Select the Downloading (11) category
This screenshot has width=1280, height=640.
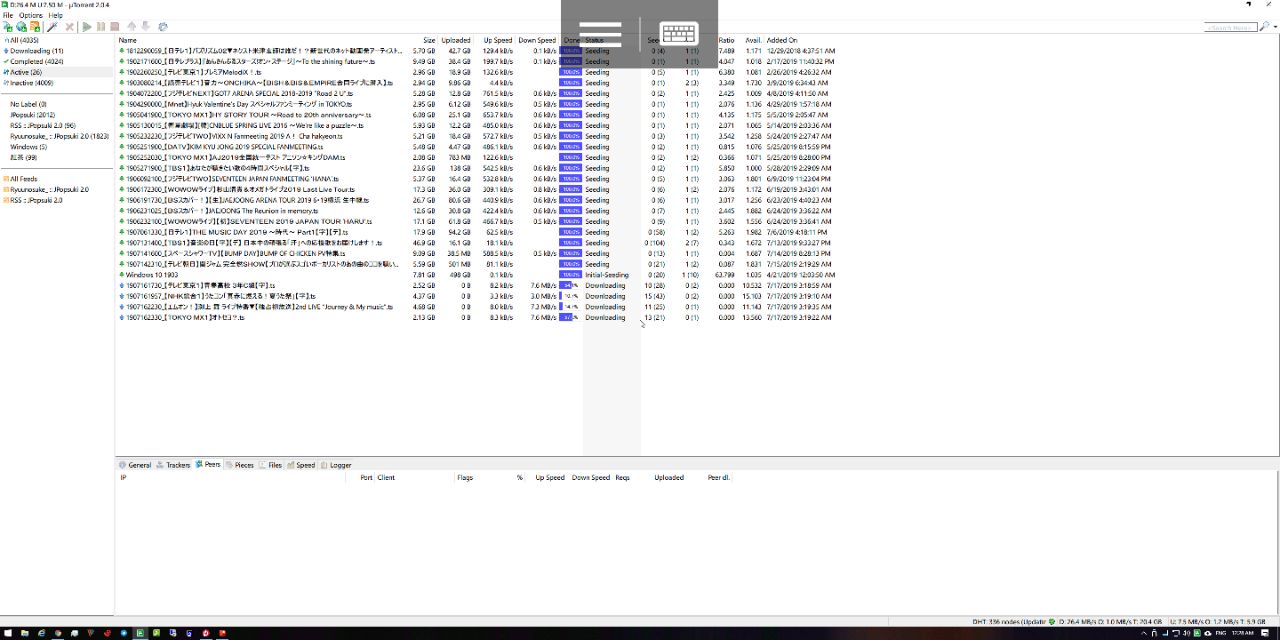[34, 51]
